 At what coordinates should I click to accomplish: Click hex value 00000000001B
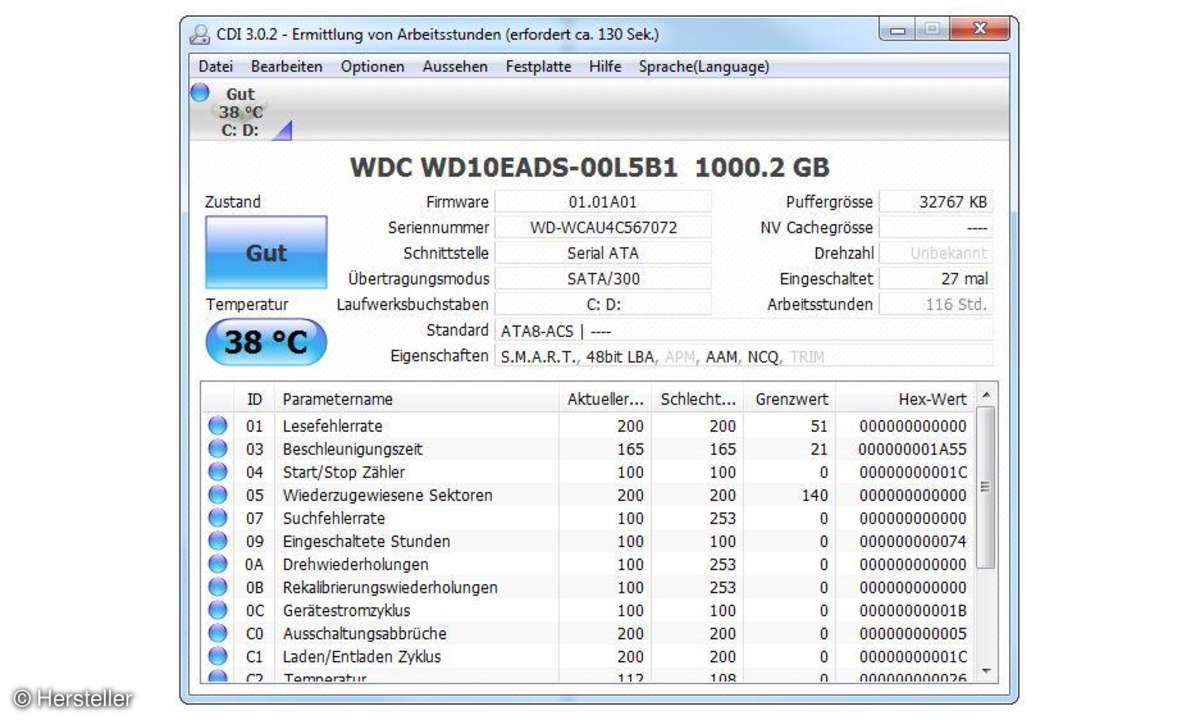coord(913,610)
